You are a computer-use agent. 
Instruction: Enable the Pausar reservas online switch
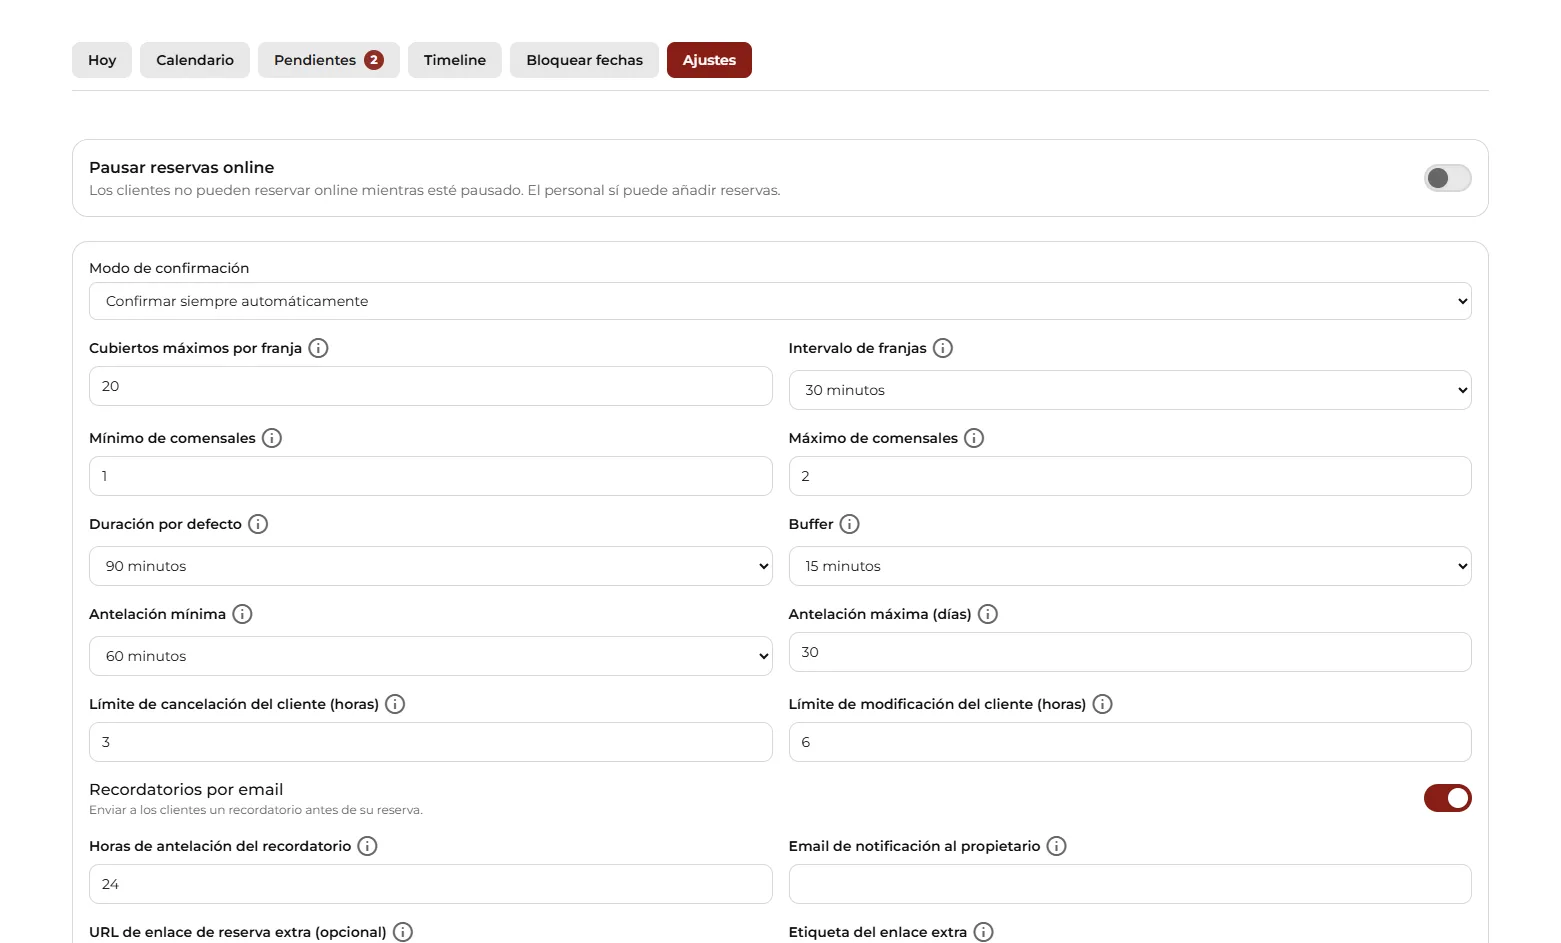click(x=1447, y=178)
